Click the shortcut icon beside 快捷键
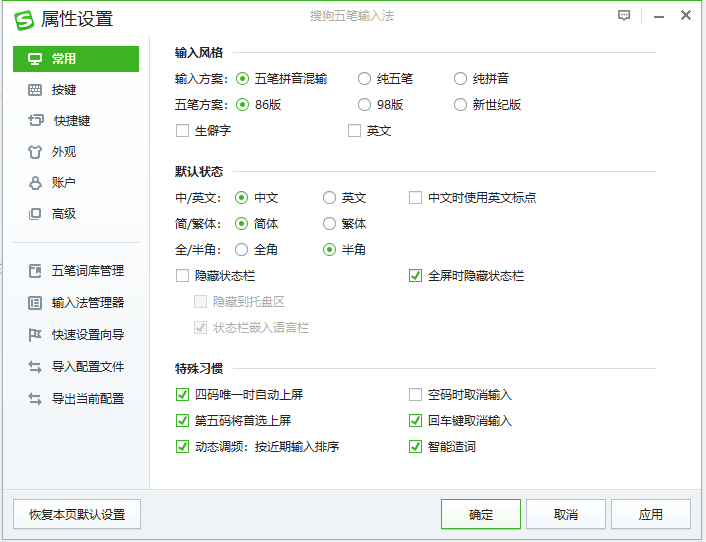The height and width of the screenshot is (542, 706). pyautogui.click(x=36, y=120)
